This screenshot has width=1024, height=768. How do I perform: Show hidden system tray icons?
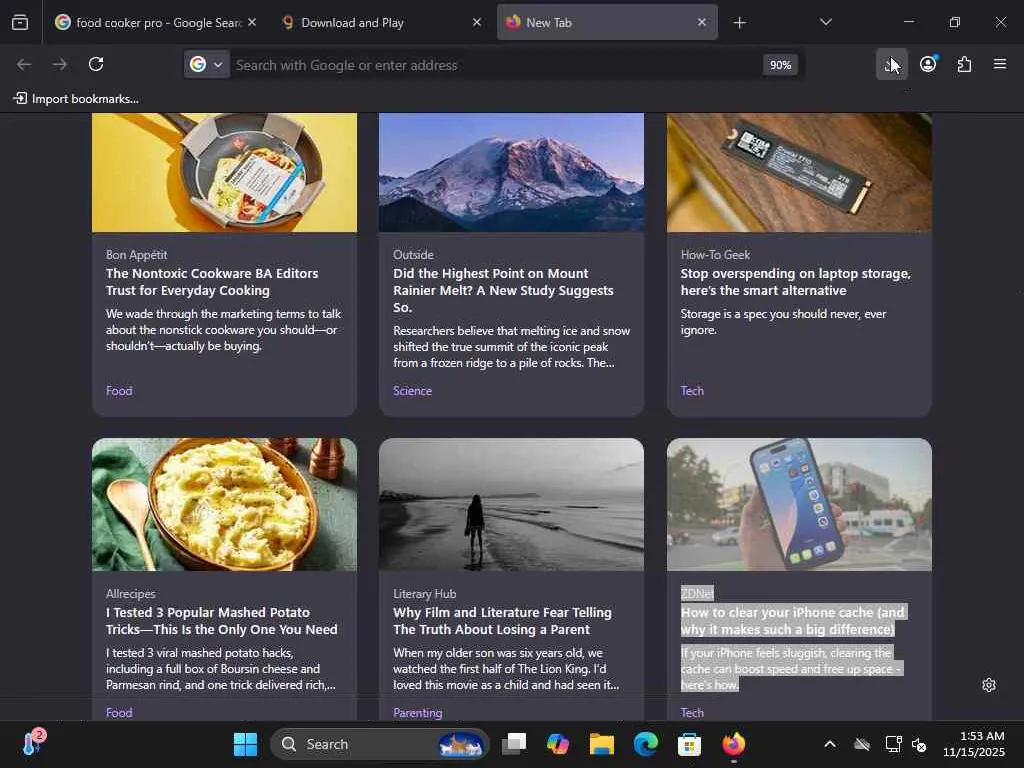(829, 744)
